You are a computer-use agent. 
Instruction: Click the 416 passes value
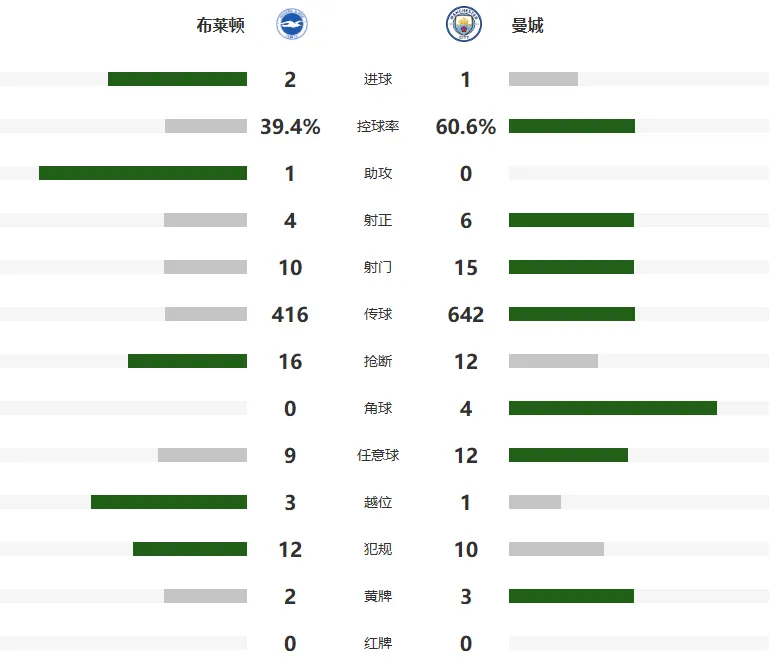(x=290, y=314)
